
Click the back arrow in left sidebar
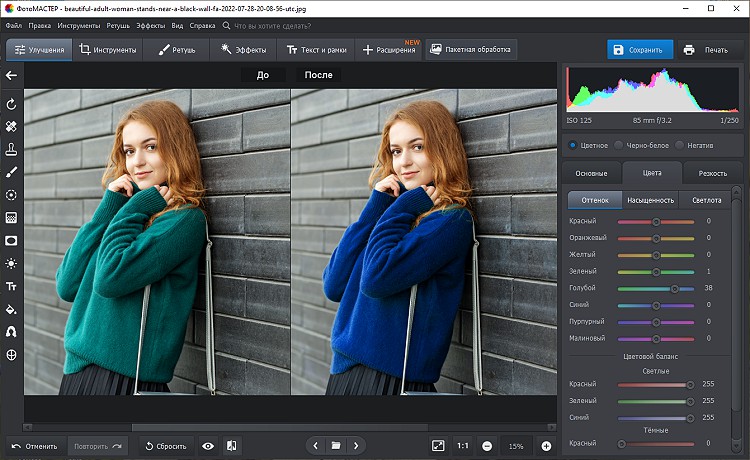click(x=11, y=75)
